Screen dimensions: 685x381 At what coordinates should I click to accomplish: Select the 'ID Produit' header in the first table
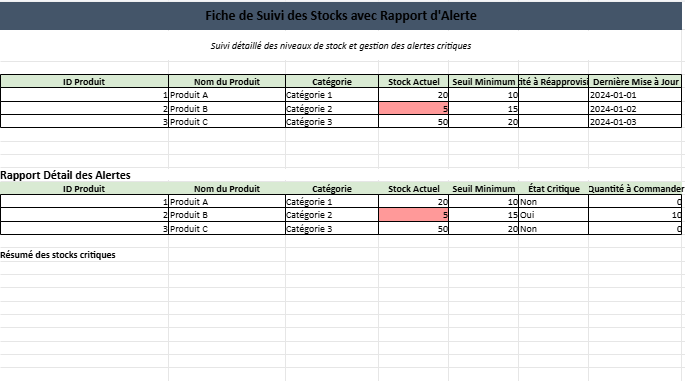tap(84, 82)
